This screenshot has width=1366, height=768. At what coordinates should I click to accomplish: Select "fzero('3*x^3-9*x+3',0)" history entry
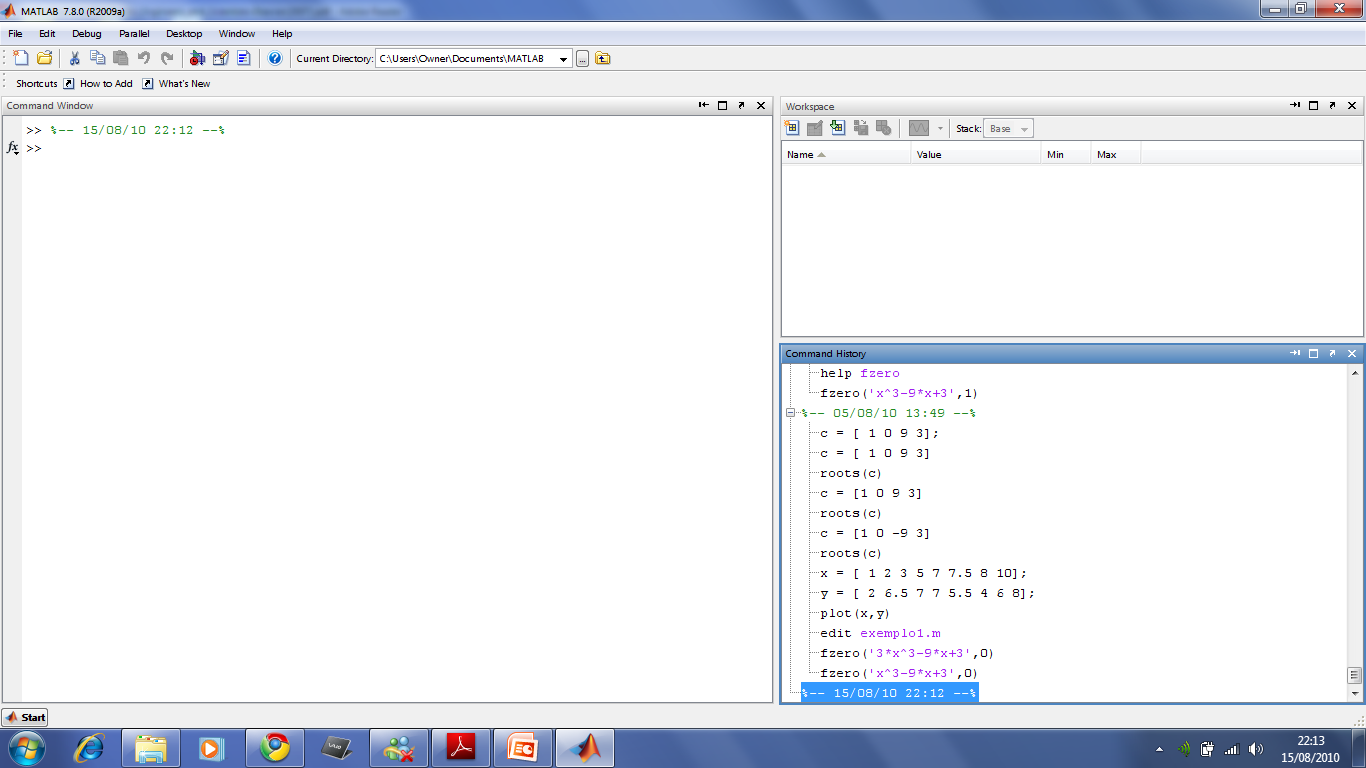coord(907,653)
